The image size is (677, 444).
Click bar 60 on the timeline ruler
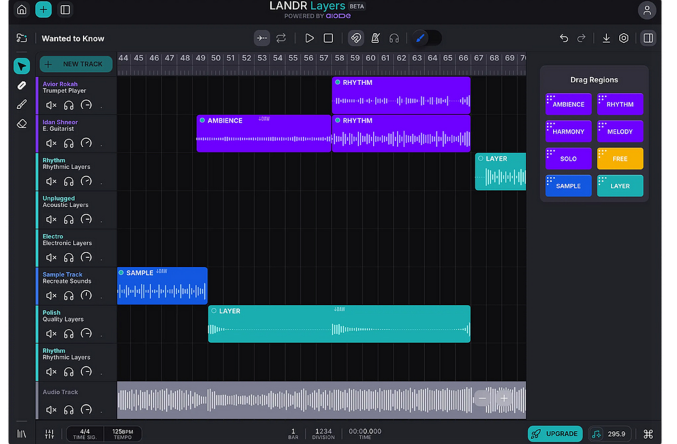tap(370, 58)
